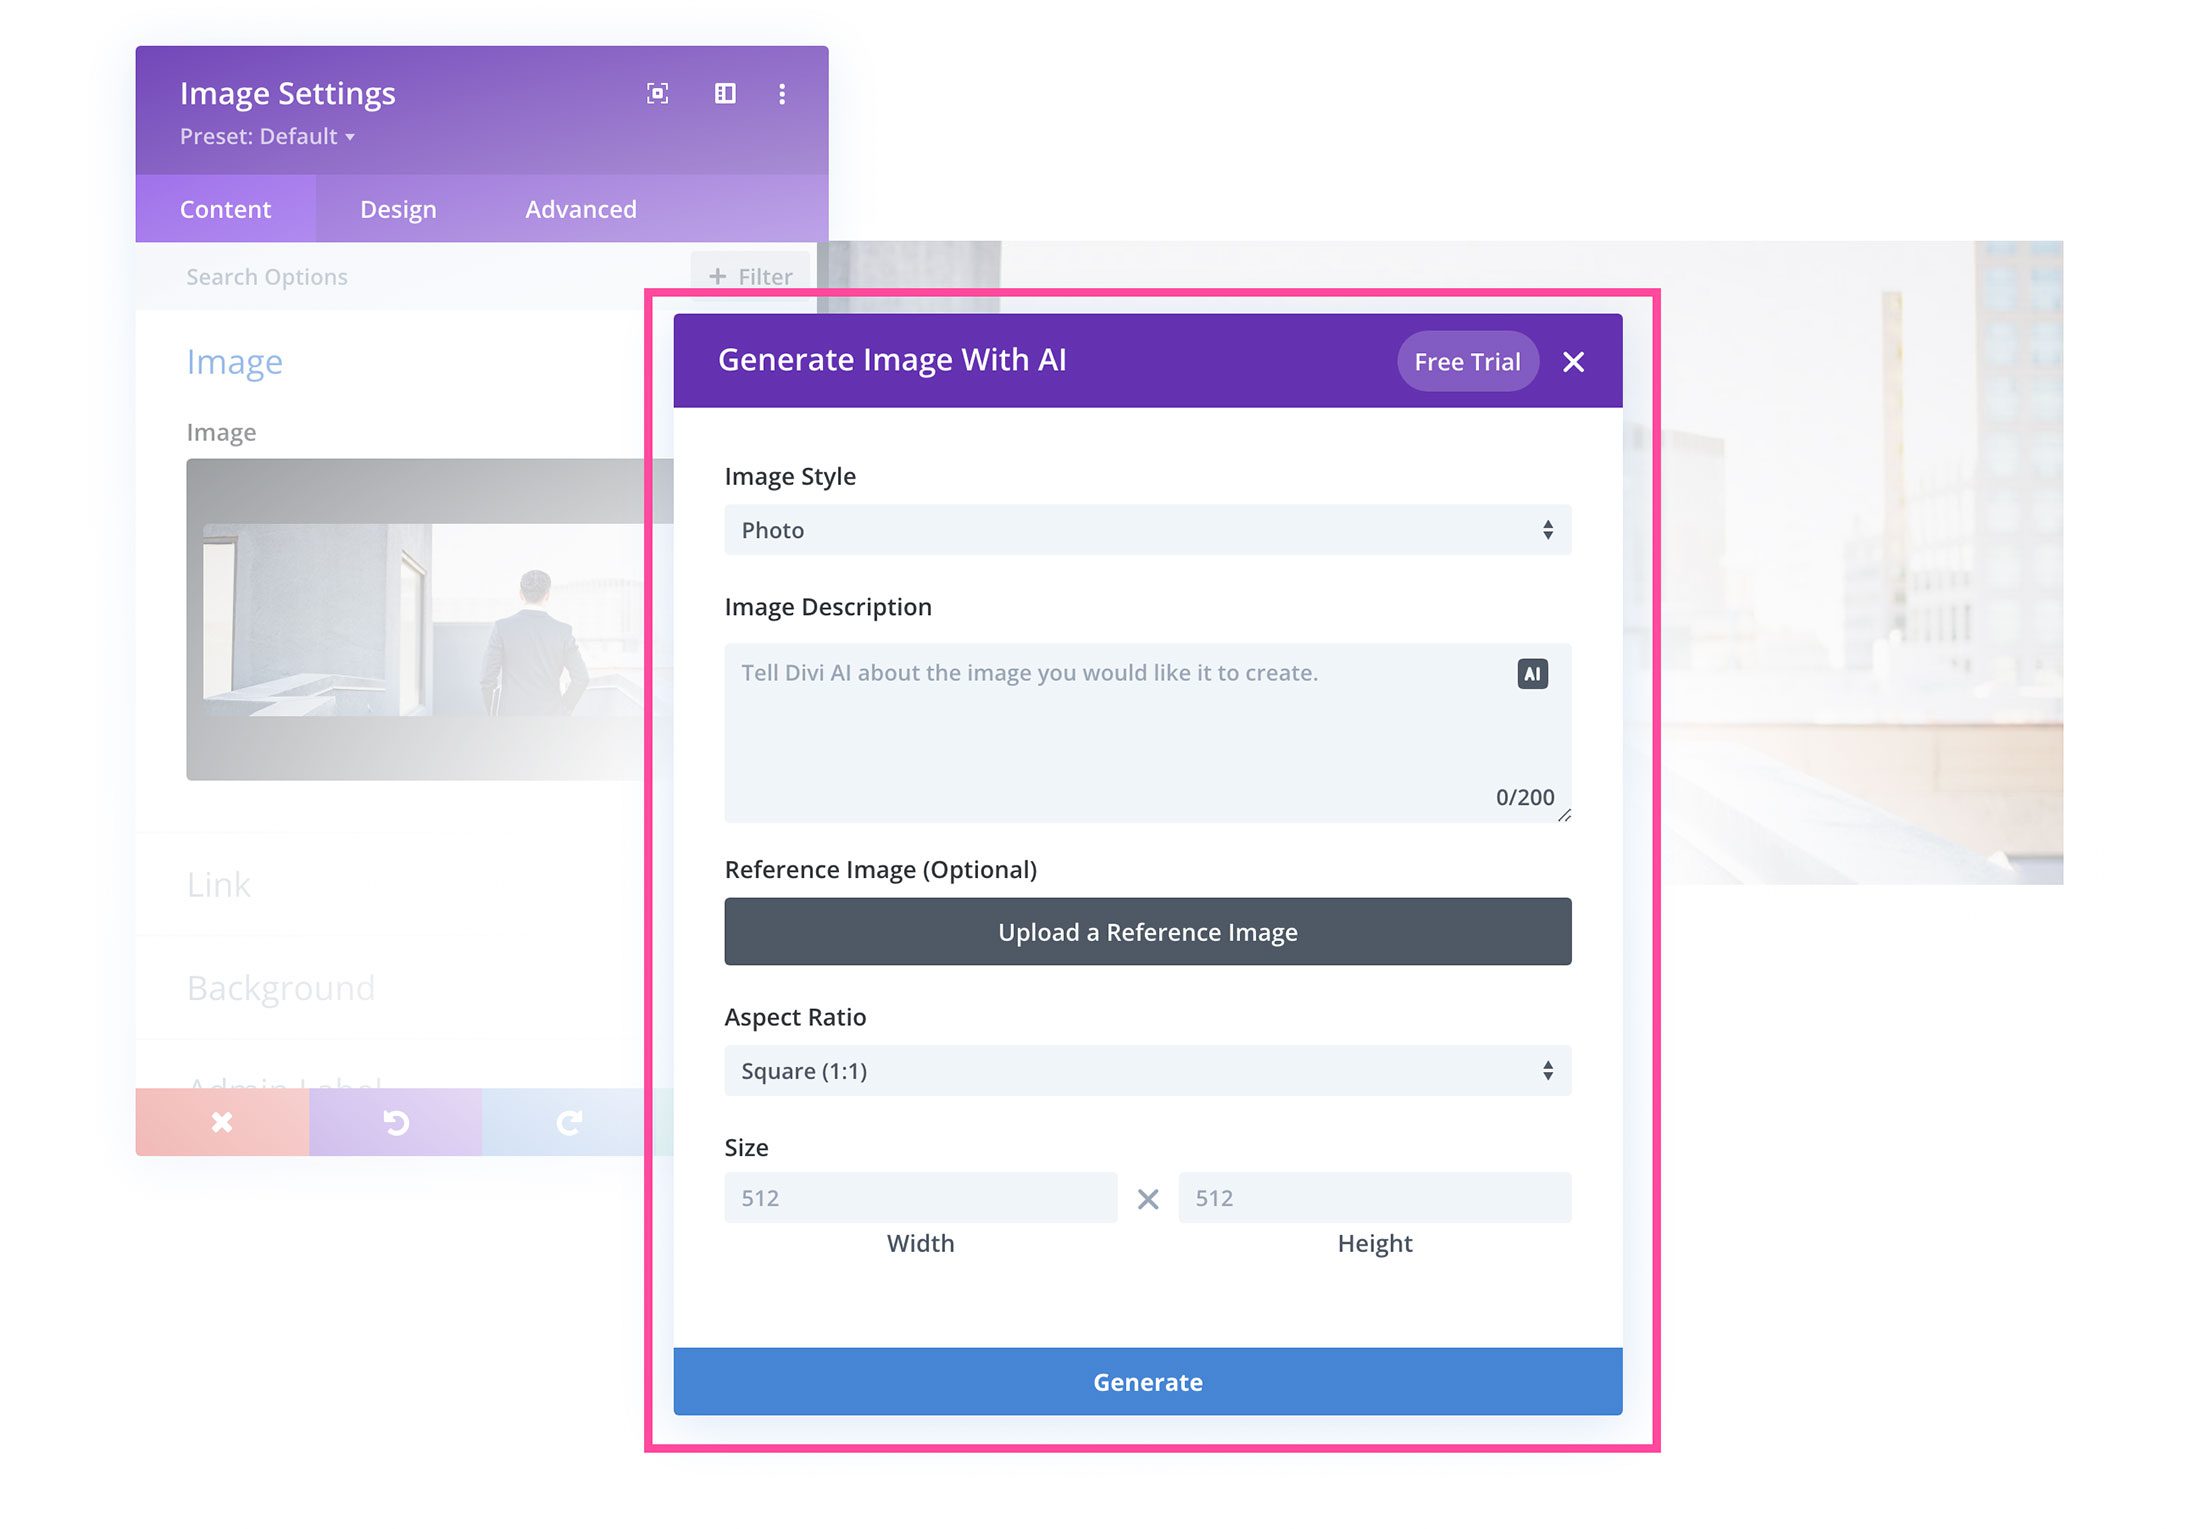Click the close X icon on Generate Image dialog
Image resolution: width=2200 pixels, height=1529 pixels.
tap(1571, 361)
